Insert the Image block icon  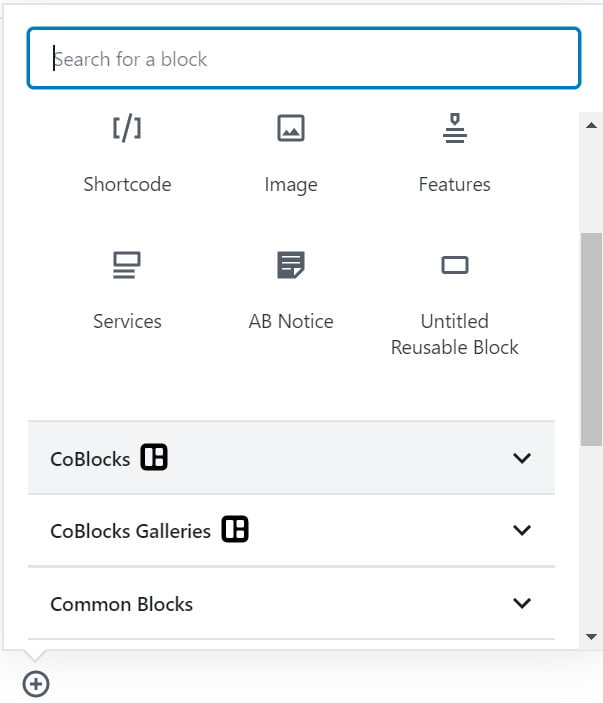click(291, 128)
